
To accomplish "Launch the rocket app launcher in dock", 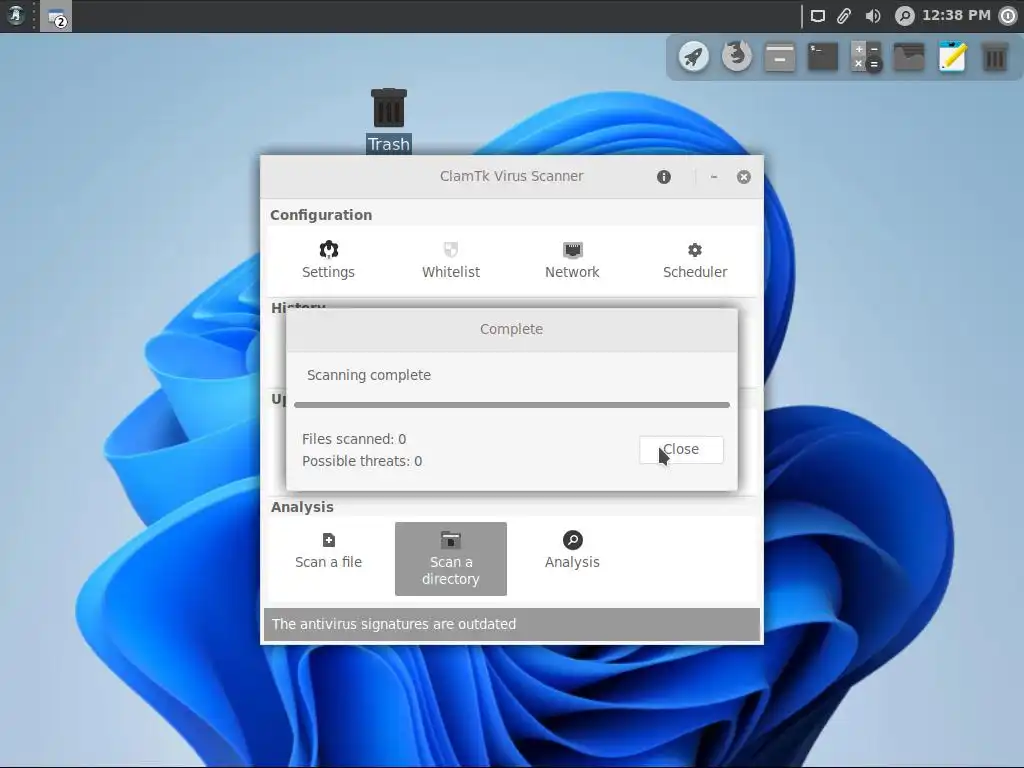I will click(x=693, y=57).
